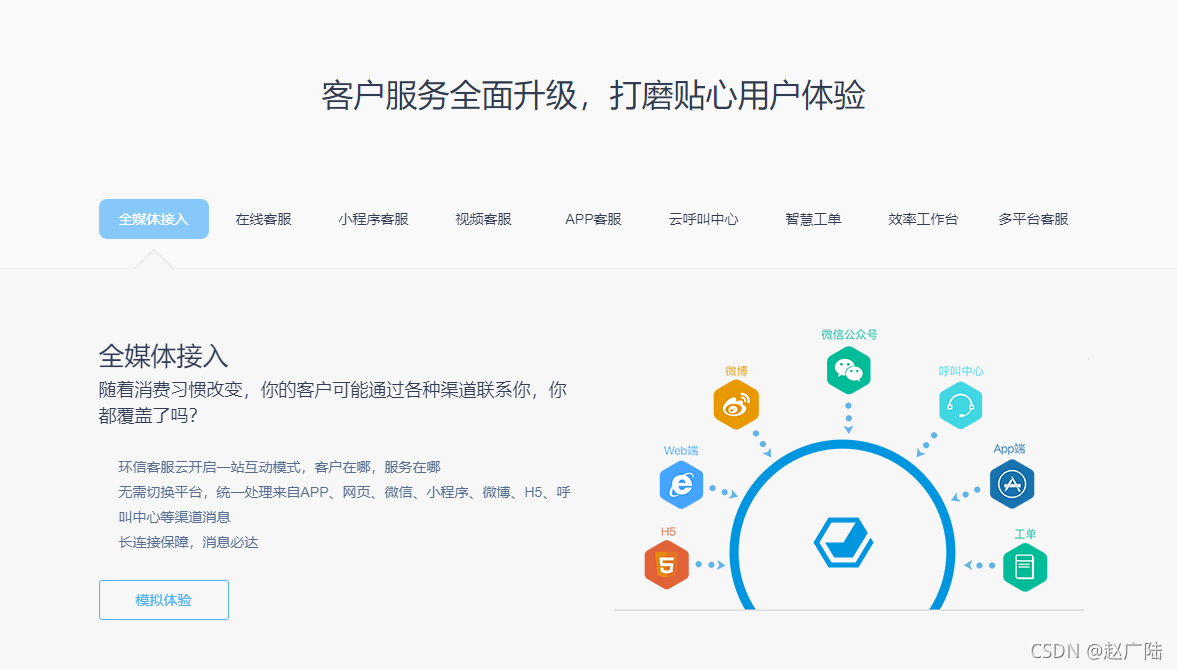Open the 视频客服 tab
1177x669 pixels.
[x=482, y=220]
